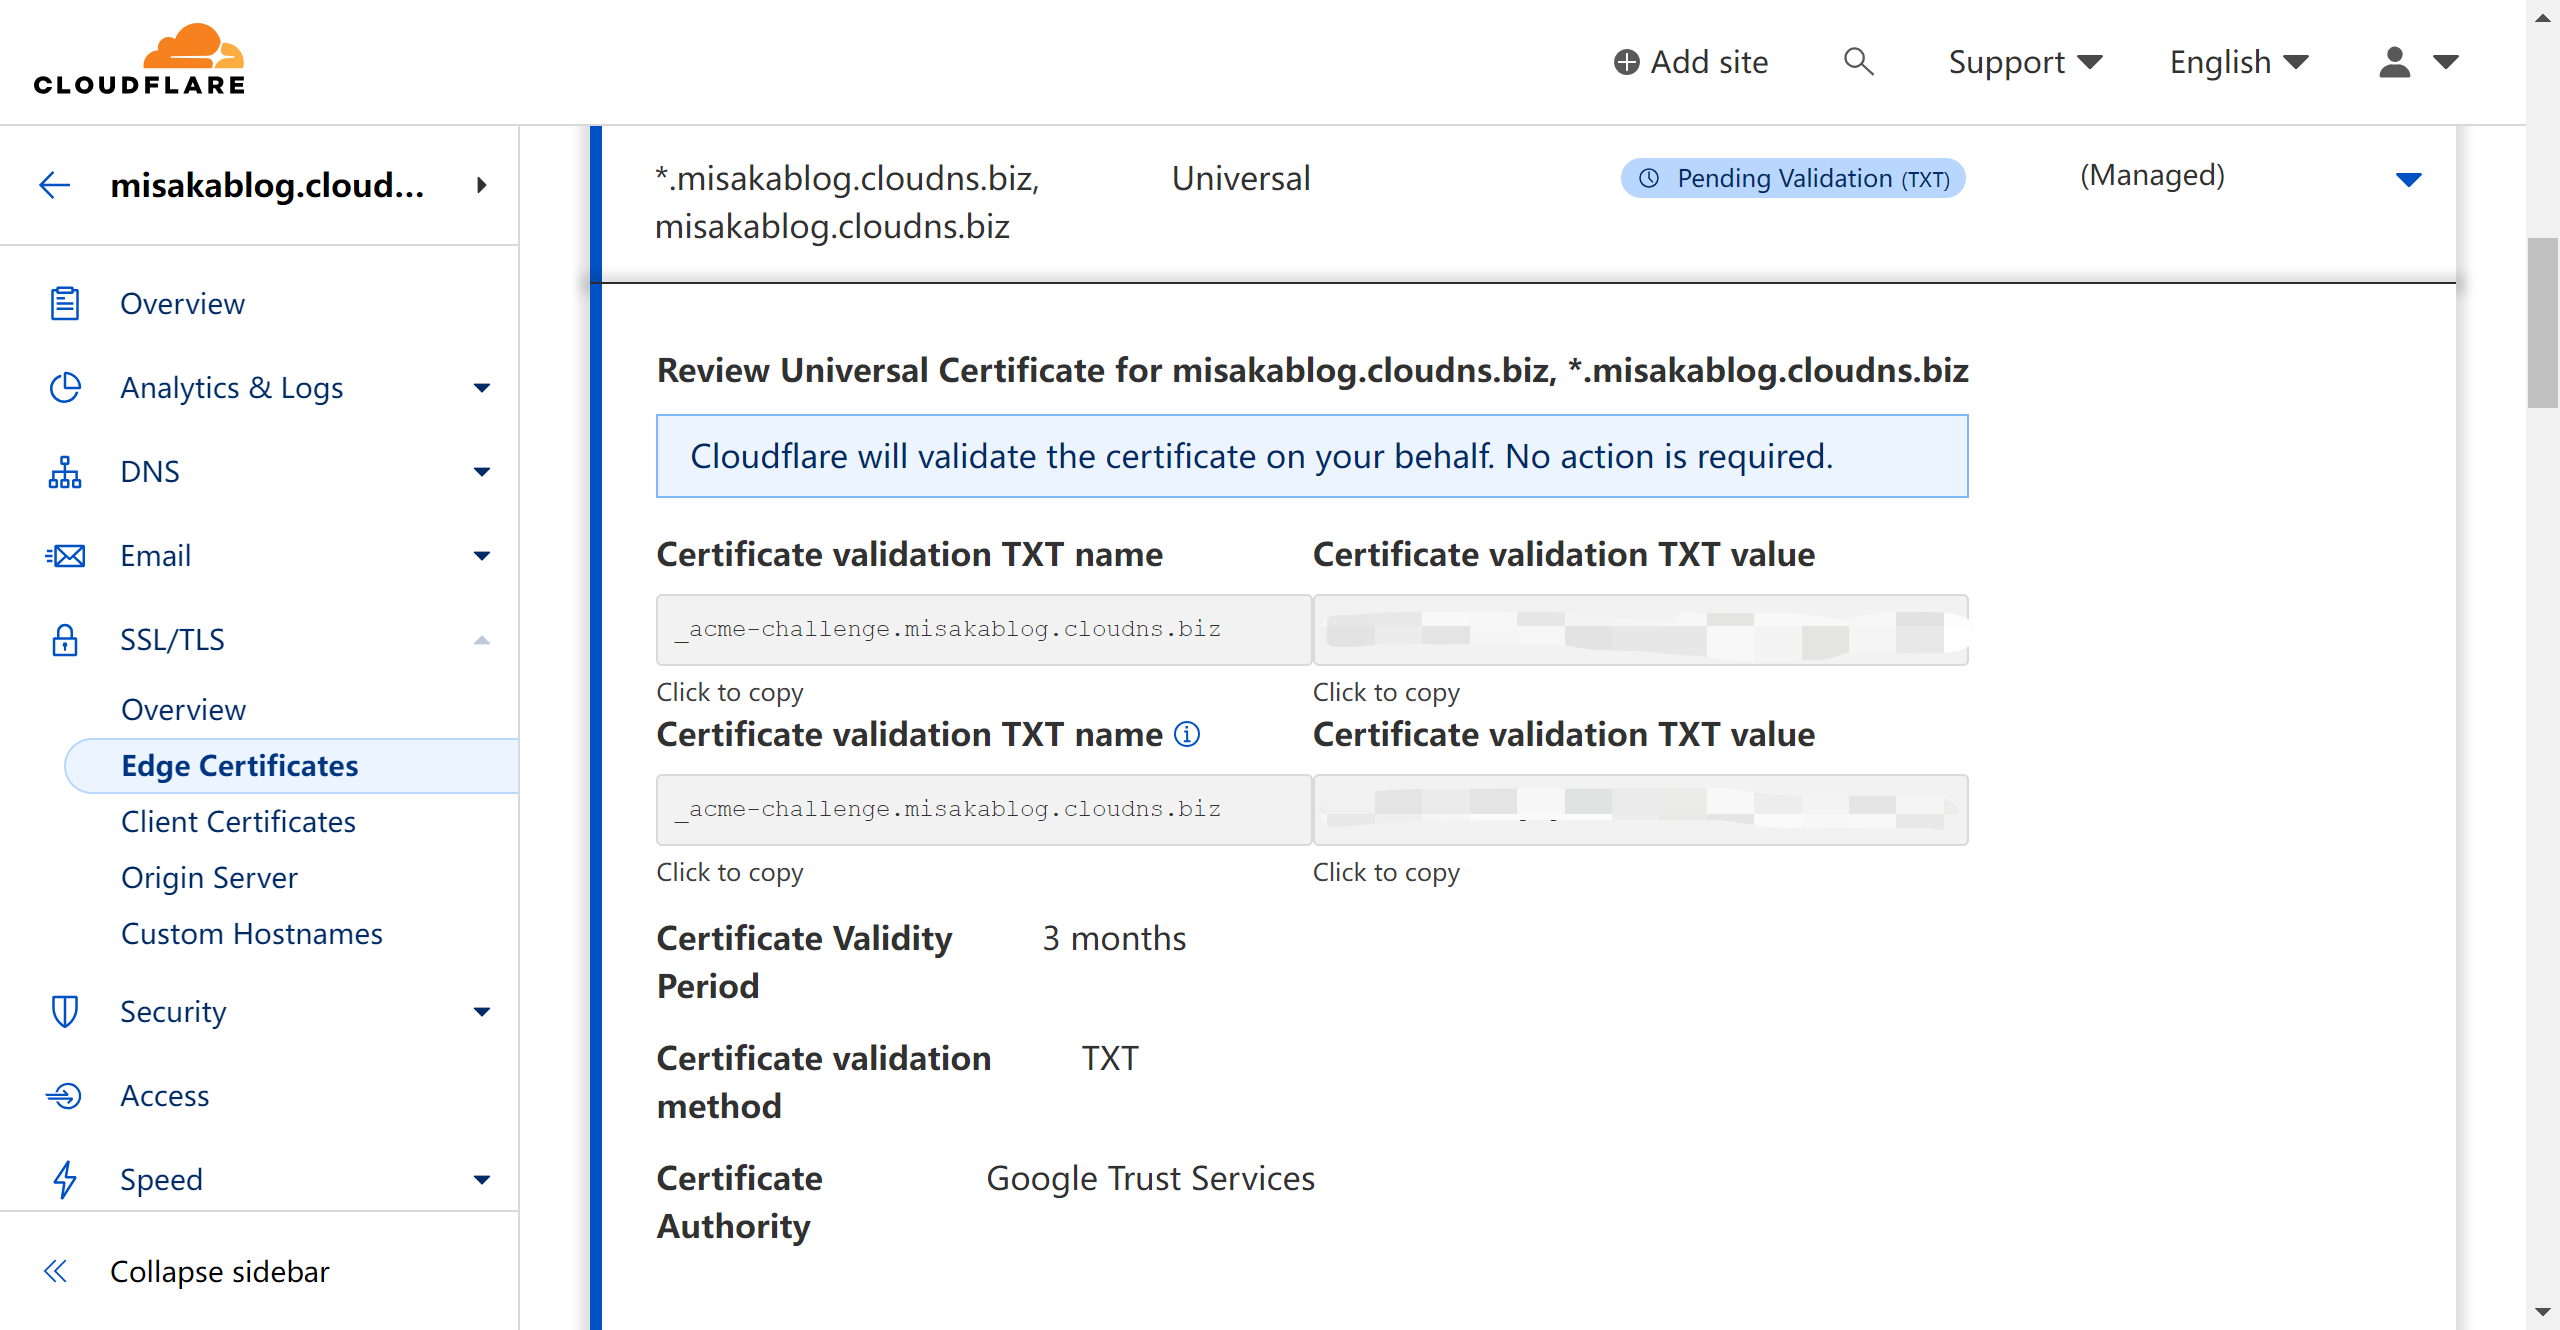Copy second acme-challenge TXT name field
Image resolution: width=2560 pixels, height=1330 pixels.
[983, 809]
